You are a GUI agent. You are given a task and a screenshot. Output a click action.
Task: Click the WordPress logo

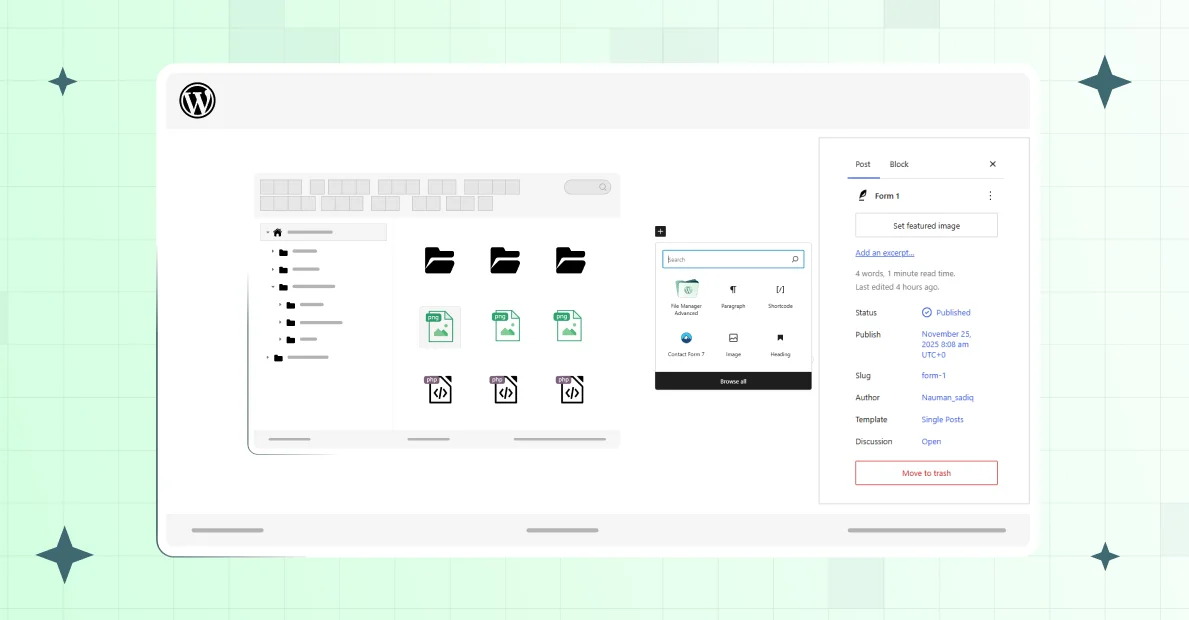(x=197, y=101)
